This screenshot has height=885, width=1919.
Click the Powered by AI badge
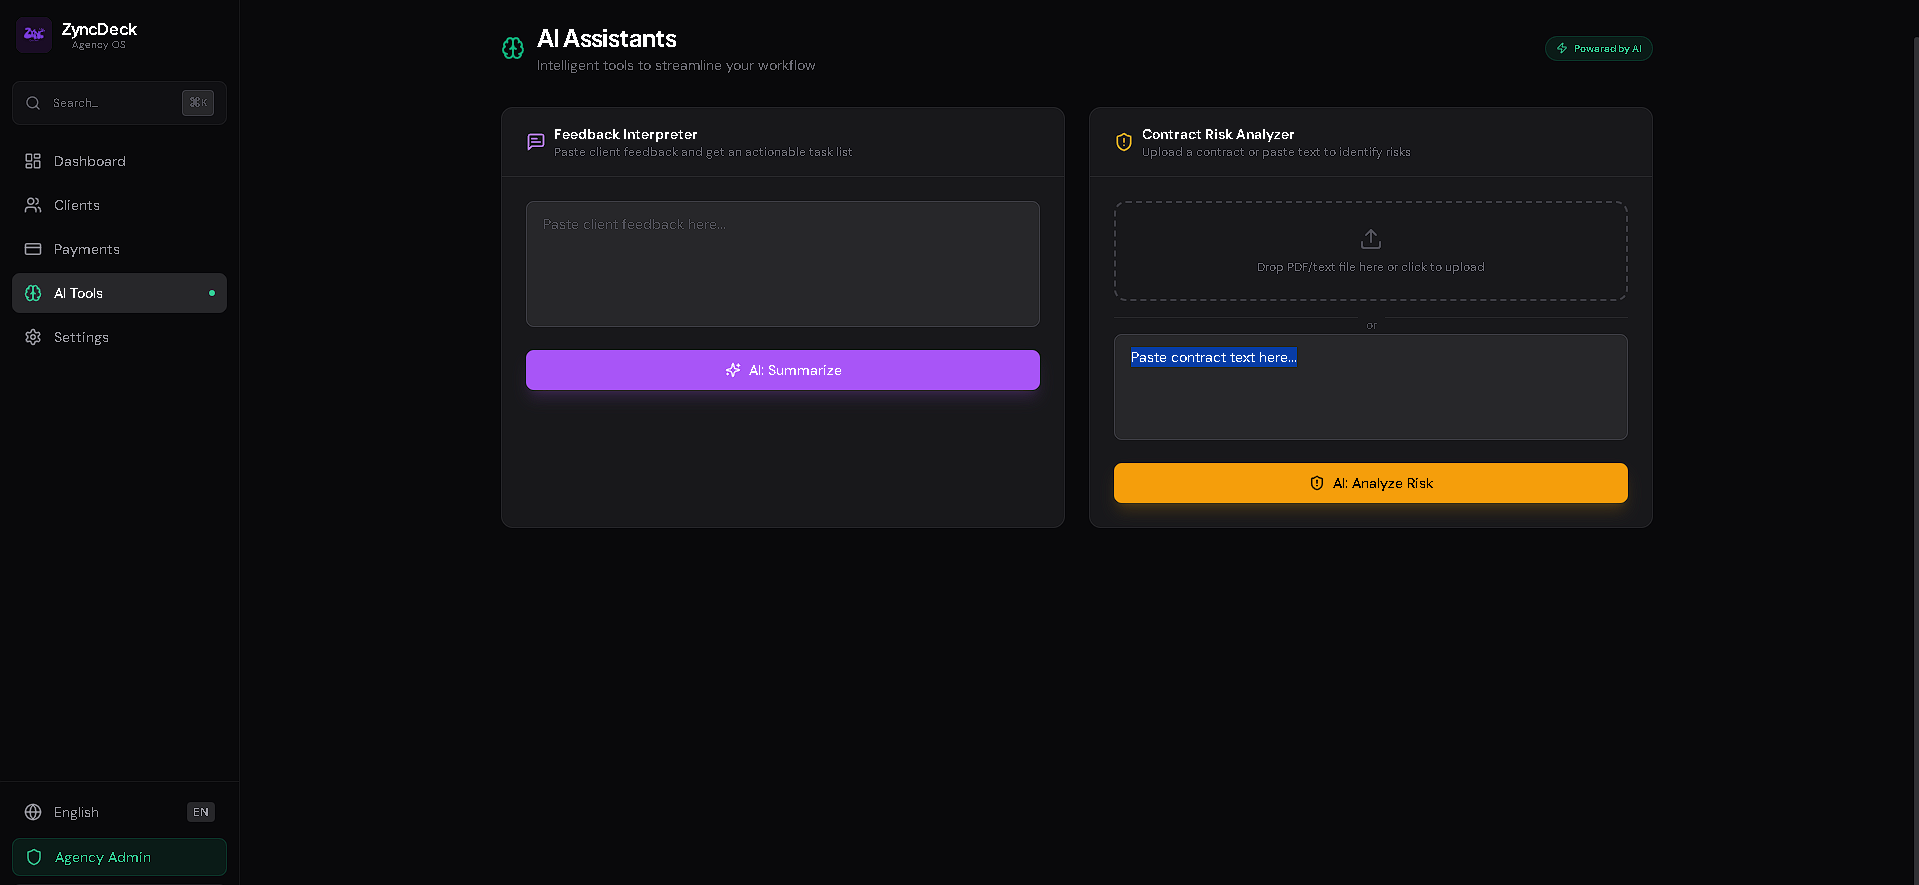(1598, 48)
